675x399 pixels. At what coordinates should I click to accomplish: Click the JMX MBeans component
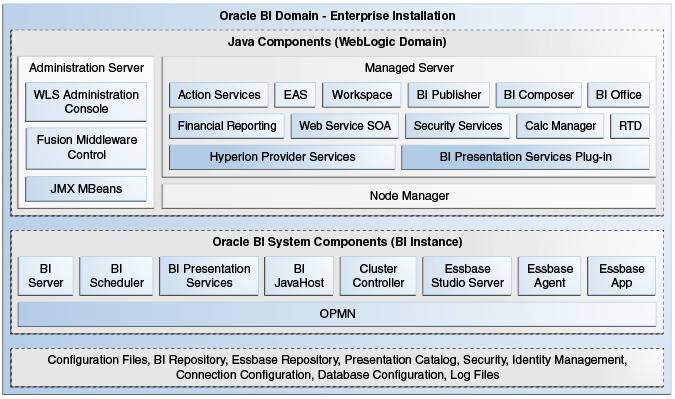[x=86, y=189]
